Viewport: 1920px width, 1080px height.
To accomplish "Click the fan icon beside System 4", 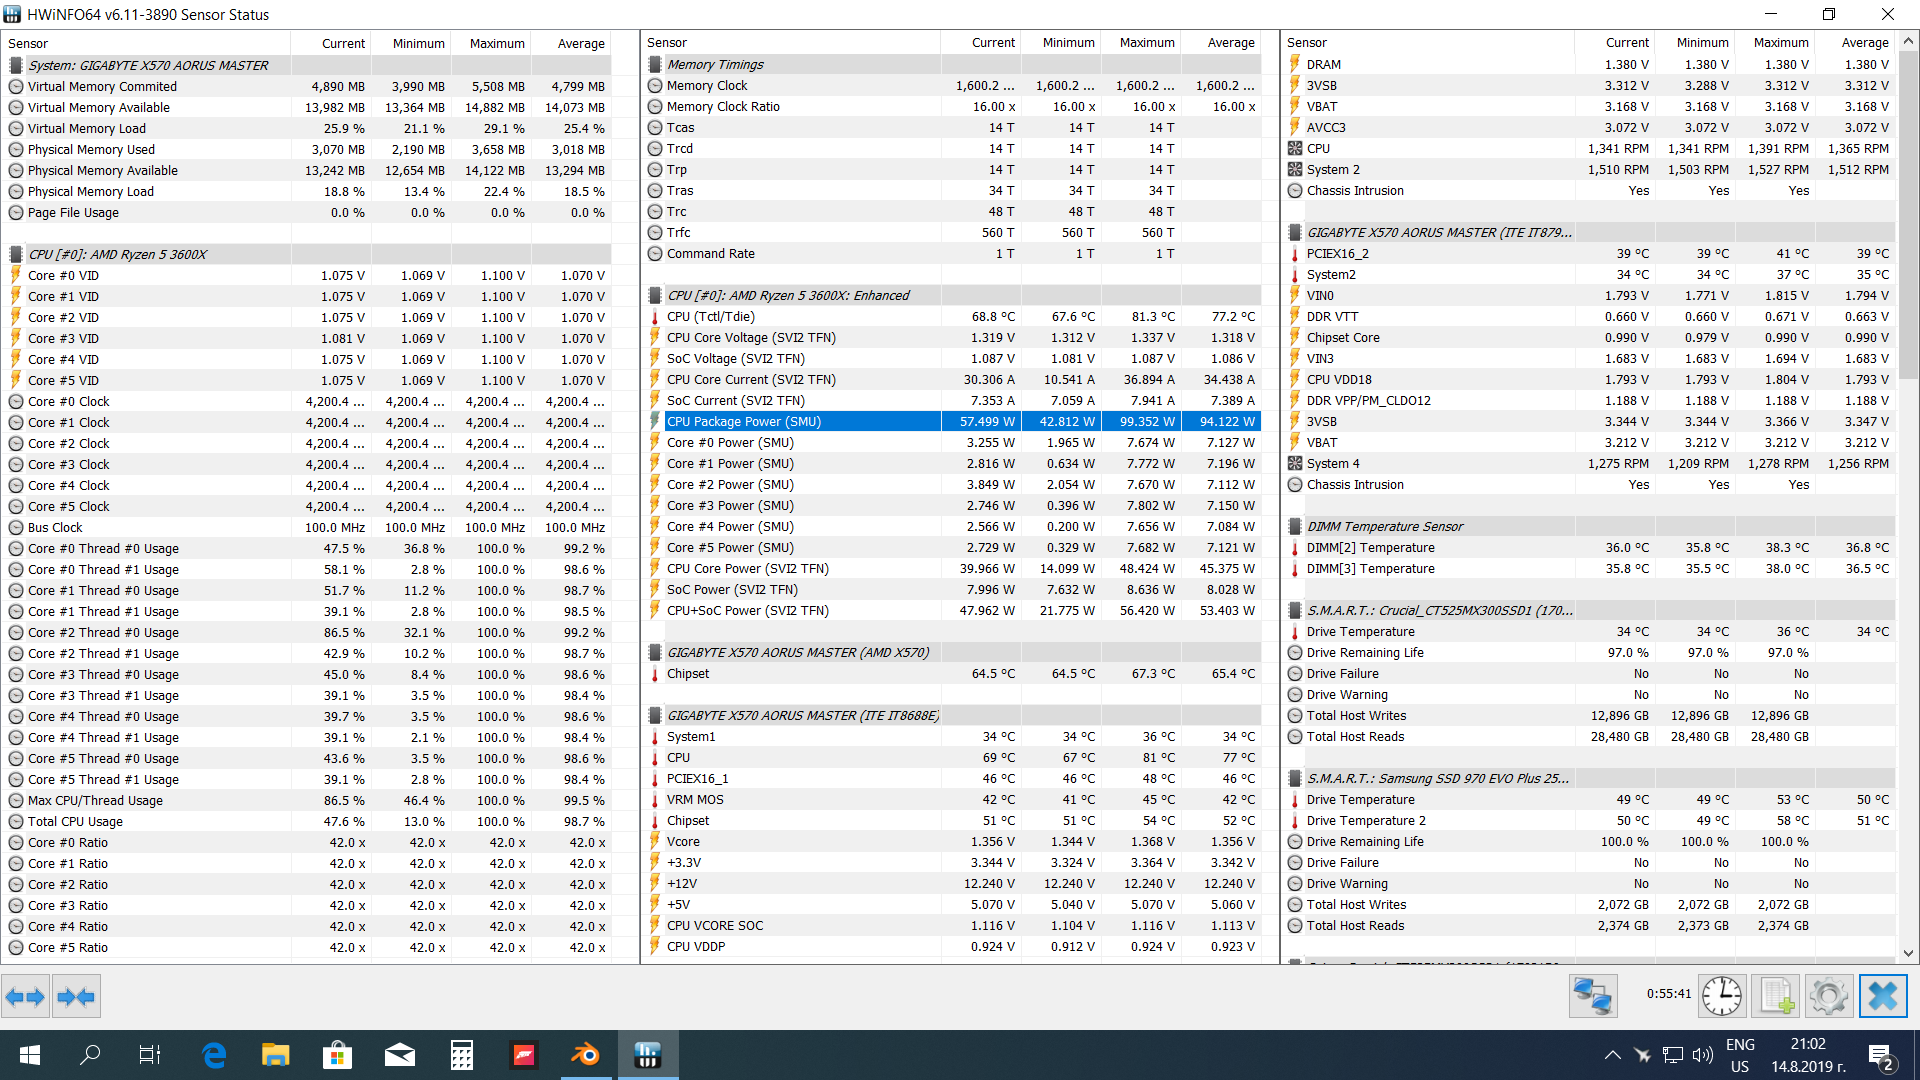I will click(x=1295, y=464).
